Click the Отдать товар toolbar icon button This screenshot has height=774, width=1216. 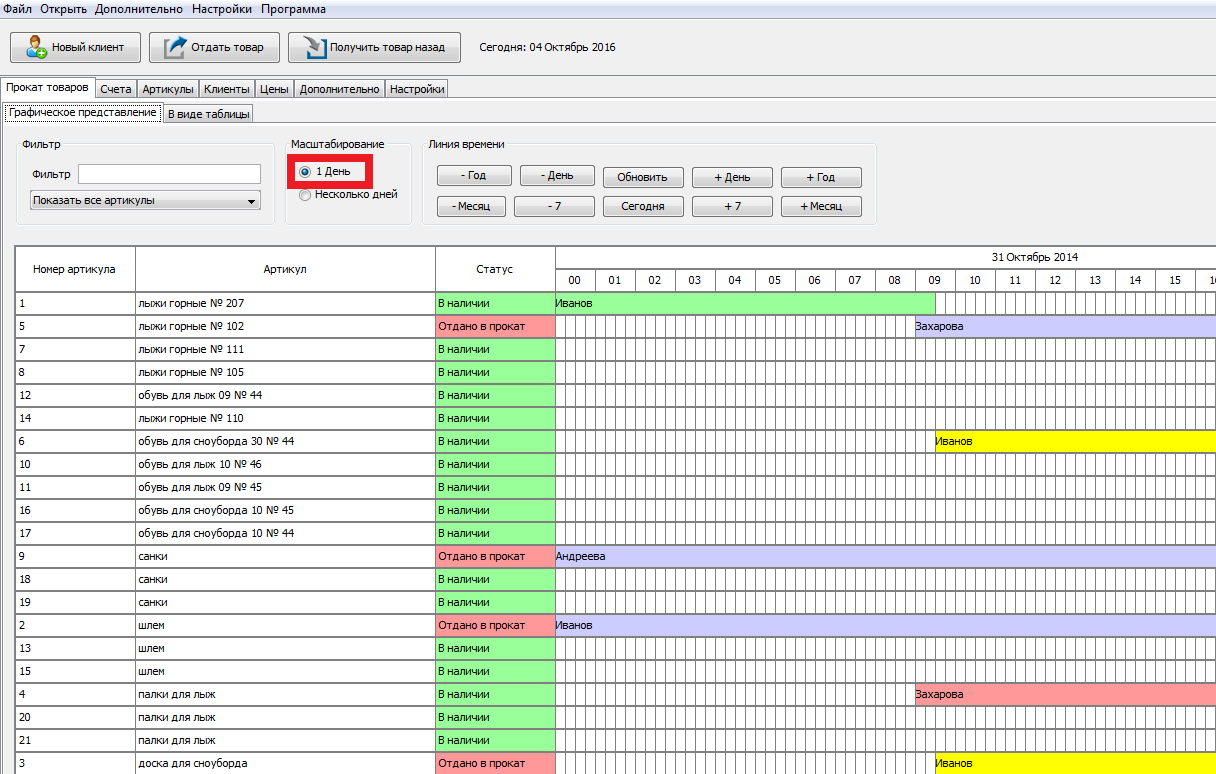coord(214,47)
